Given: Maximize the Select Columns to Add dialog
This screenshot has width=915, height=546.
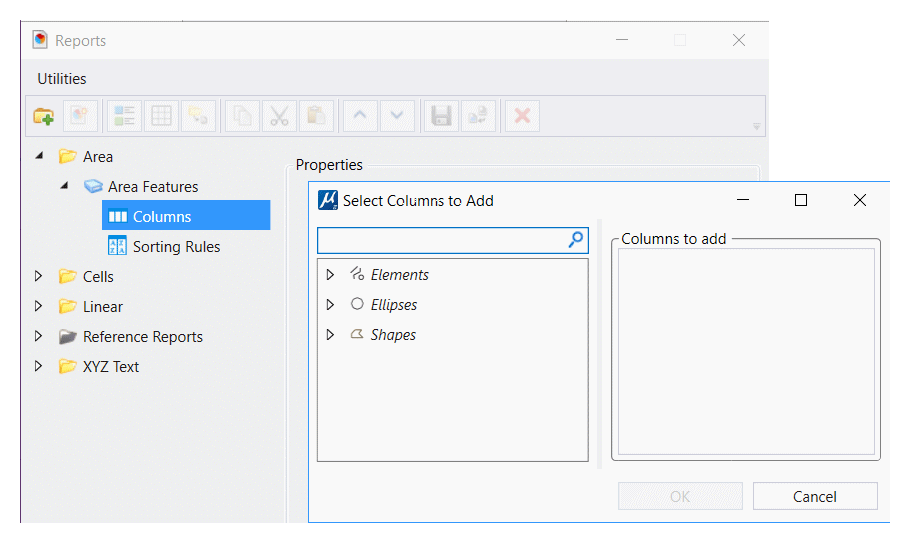Looking at the screenshot, I should click(x=800, y=200).
